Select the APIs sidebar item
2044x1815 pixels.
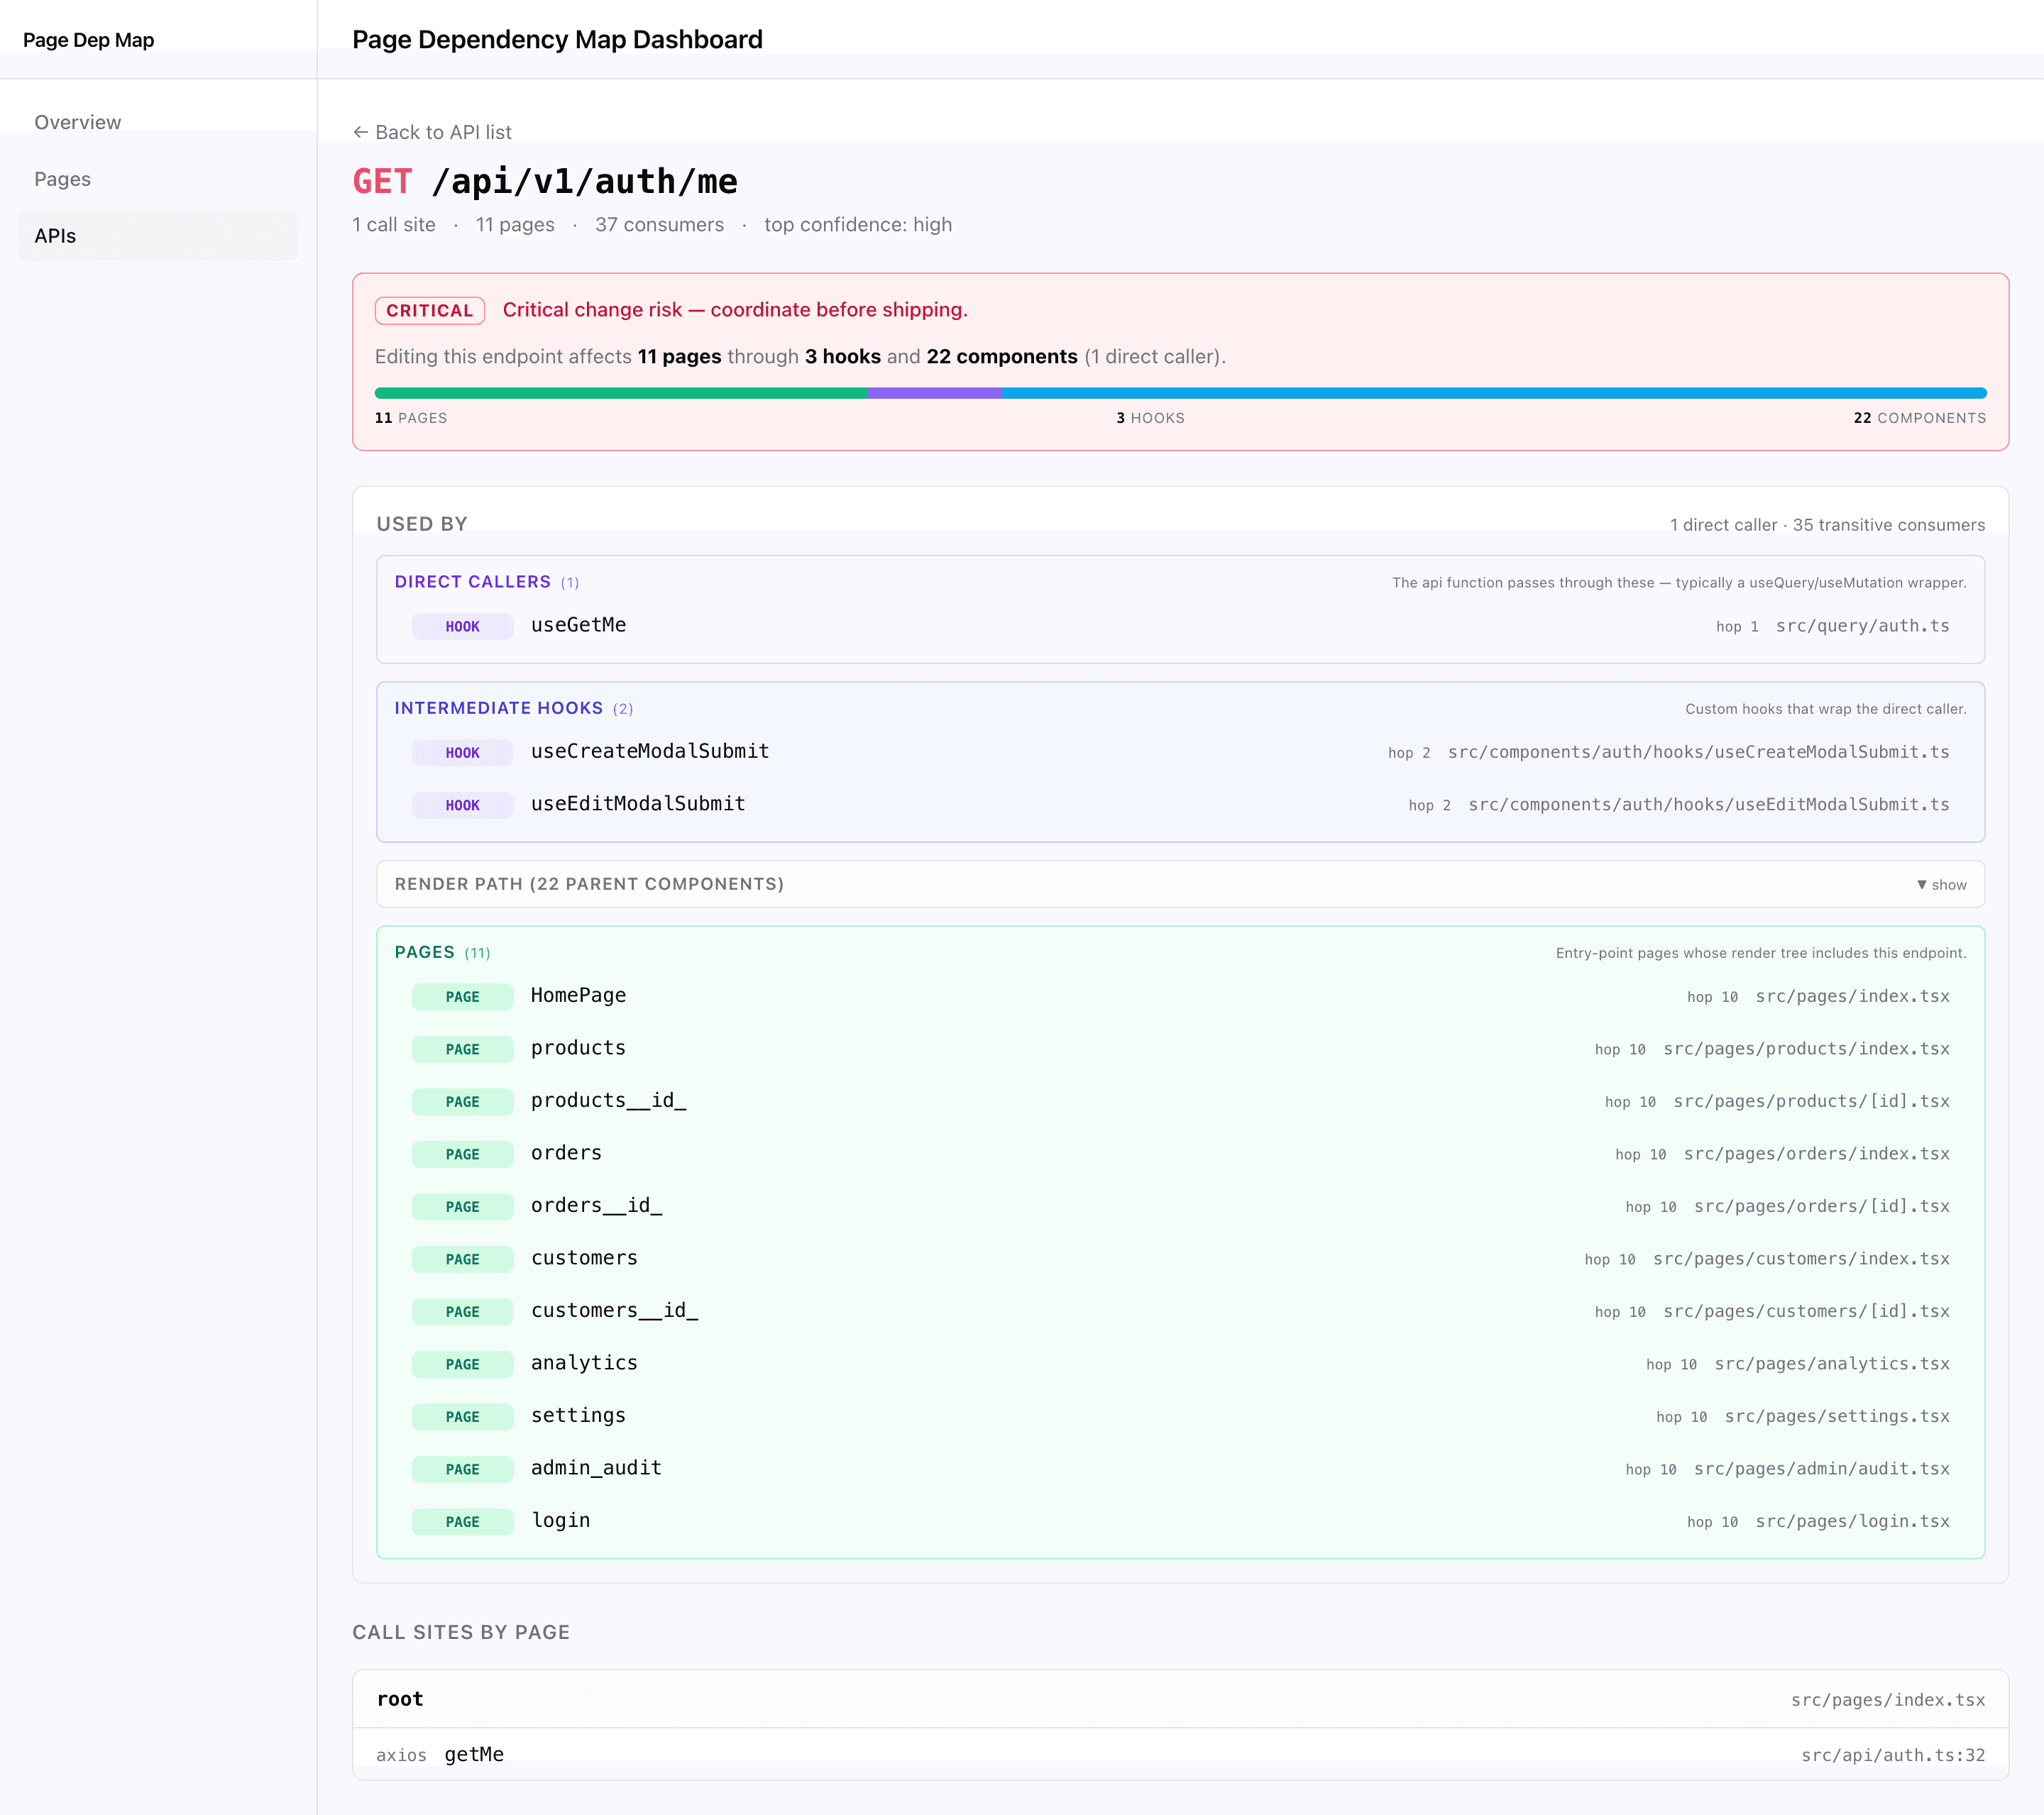pyautogui.click(x=158, y=236)
